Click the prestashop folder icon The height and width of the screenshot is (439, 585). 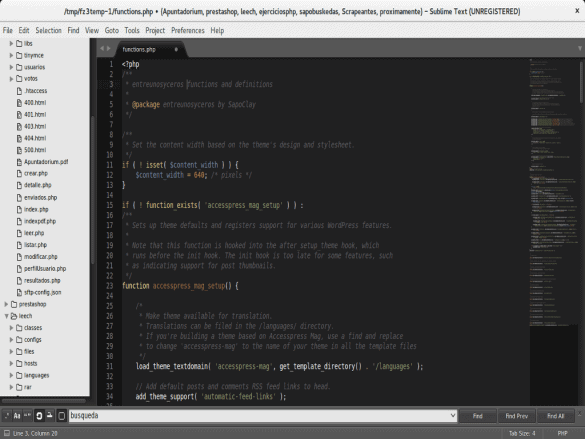coord(14,304)
